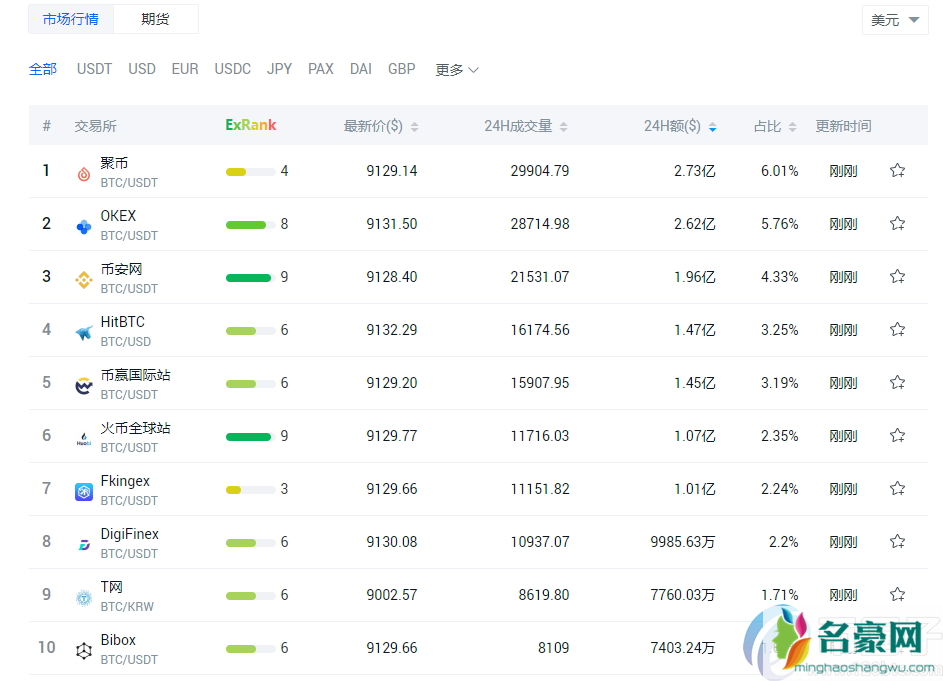The image size is (943, 681).
Task: Click the 交易所 column header
Action: click(x=96, y=126)
